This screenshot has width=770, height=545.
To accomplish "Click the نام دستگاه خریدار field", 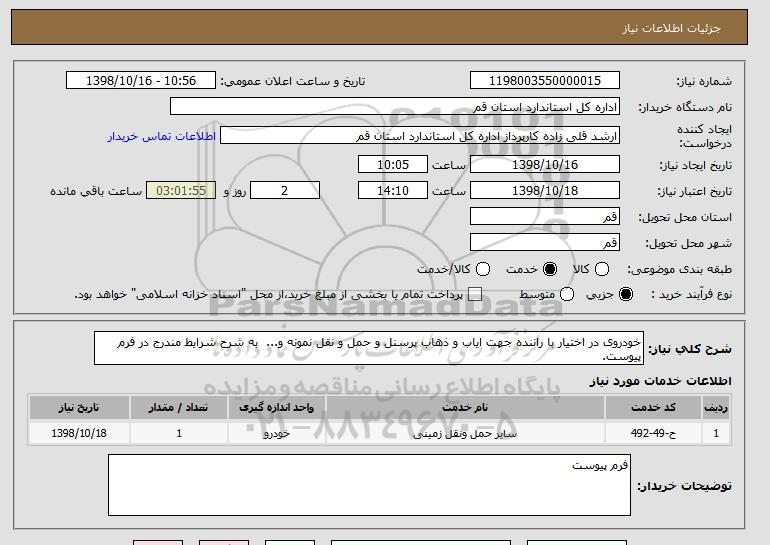I will tap(395, 106).
